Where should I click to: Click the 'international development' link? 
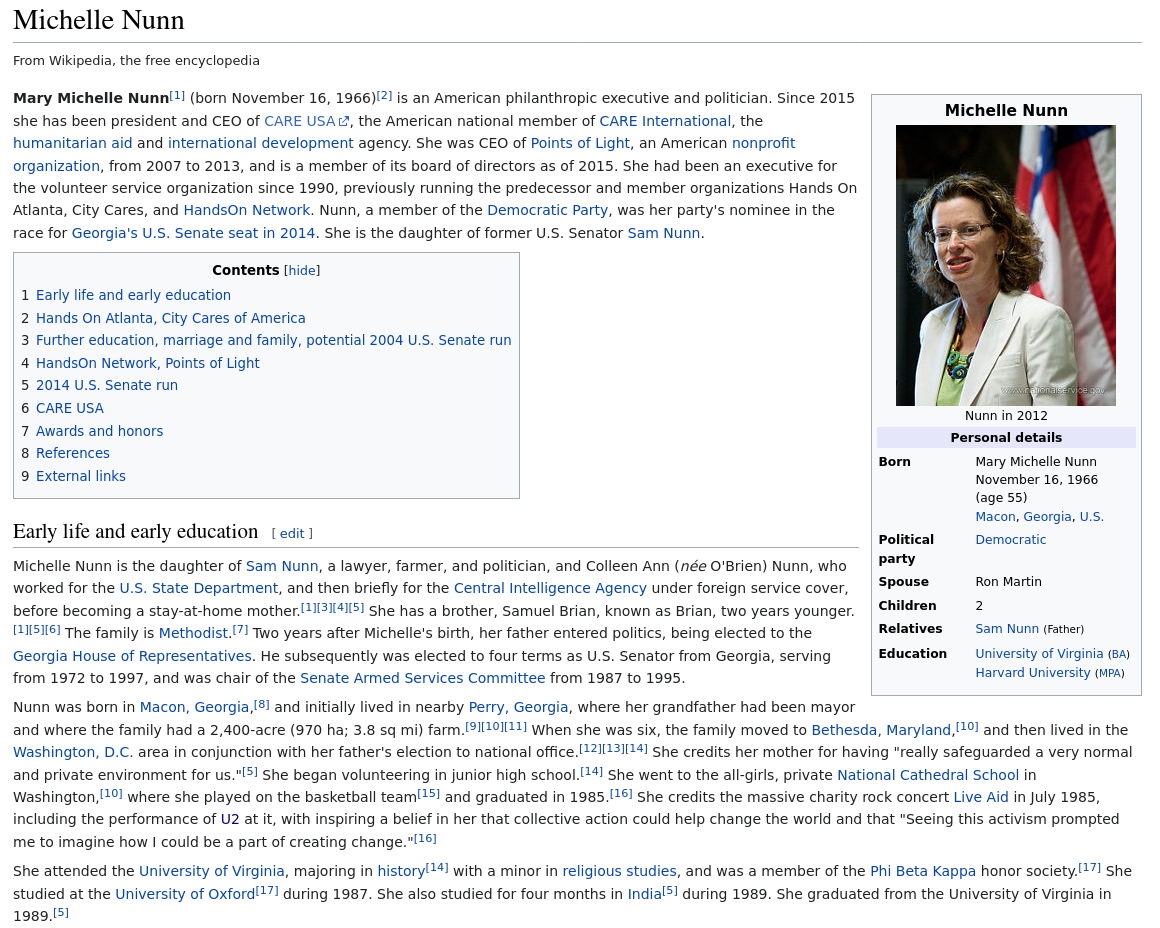(x=260, y=144)
